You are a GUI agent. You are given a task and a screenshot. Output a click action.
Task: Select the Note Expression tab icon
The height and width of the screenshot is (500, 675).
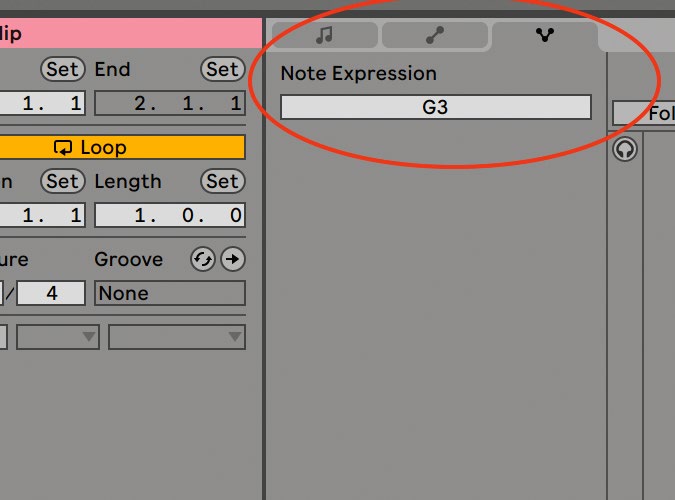tap(545, 35)
